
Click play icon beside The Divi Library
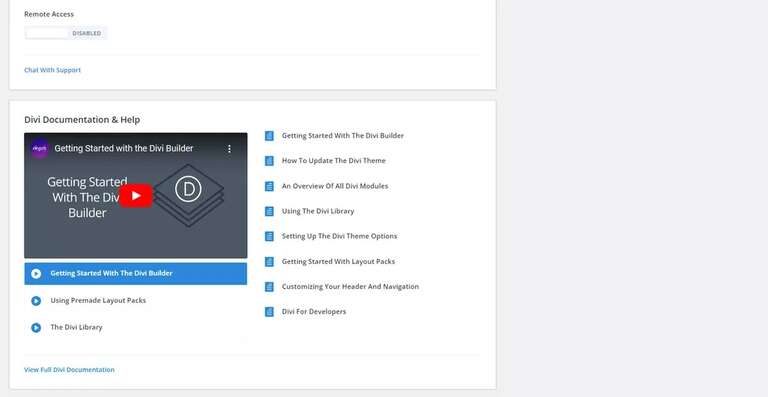coord(36,328)
